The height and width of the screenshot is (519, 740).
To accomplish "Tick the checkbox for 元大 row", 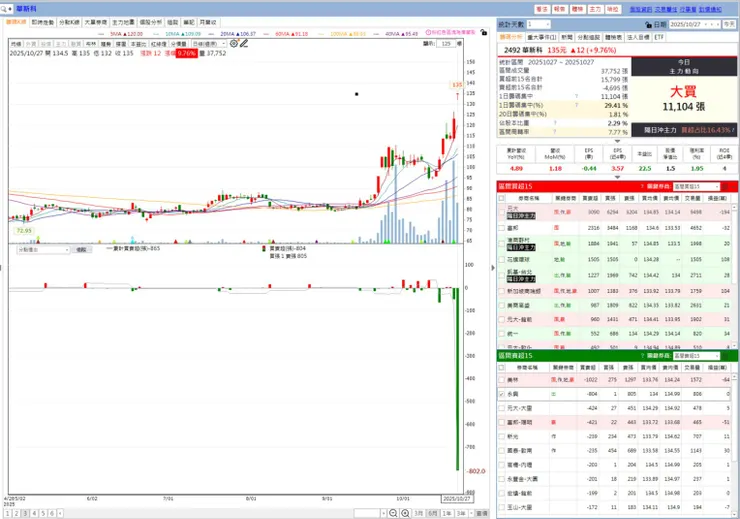I will (x=502, y=212).
